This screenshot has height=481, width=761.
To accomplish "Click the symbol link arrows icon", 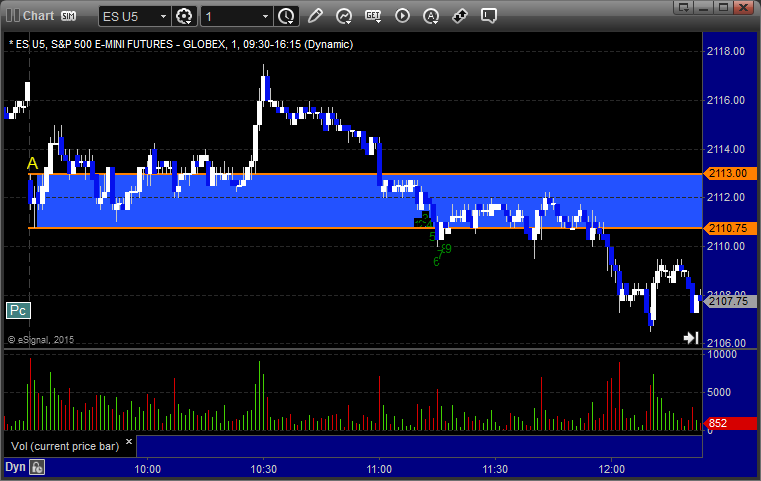I will tap(460, 16).
